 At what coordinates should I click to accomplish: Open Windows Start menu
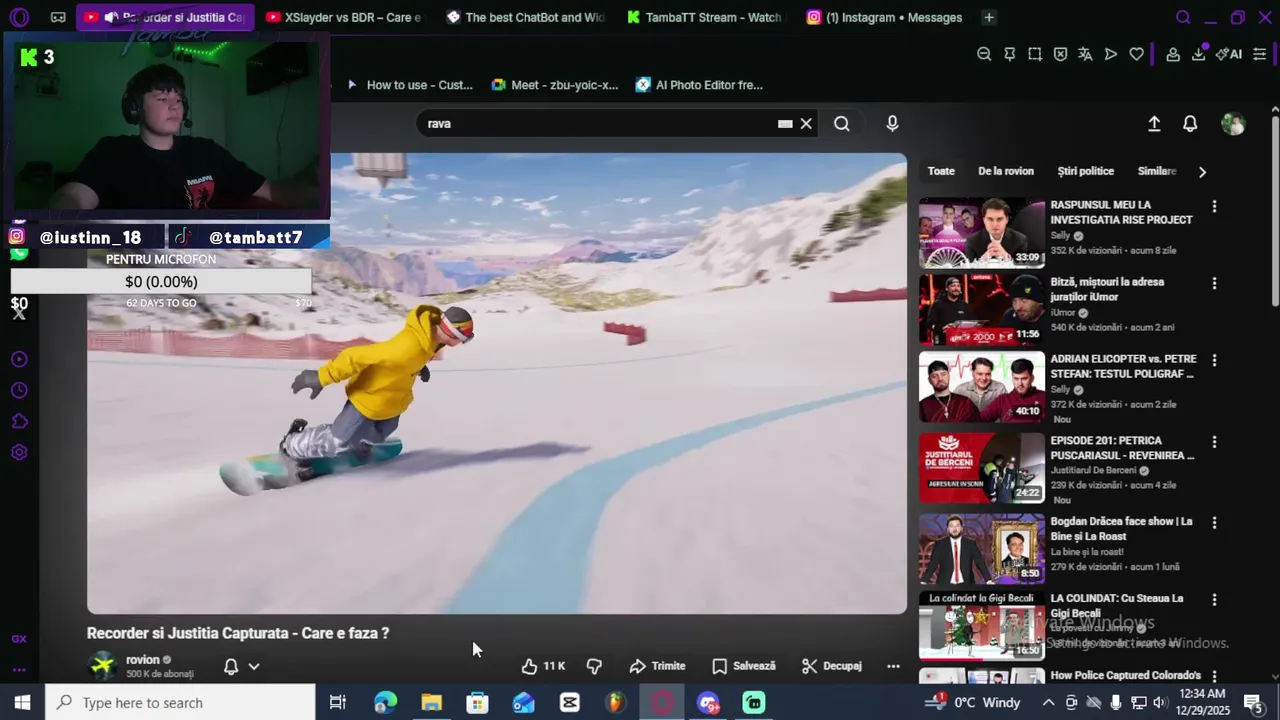pos(22,703)
